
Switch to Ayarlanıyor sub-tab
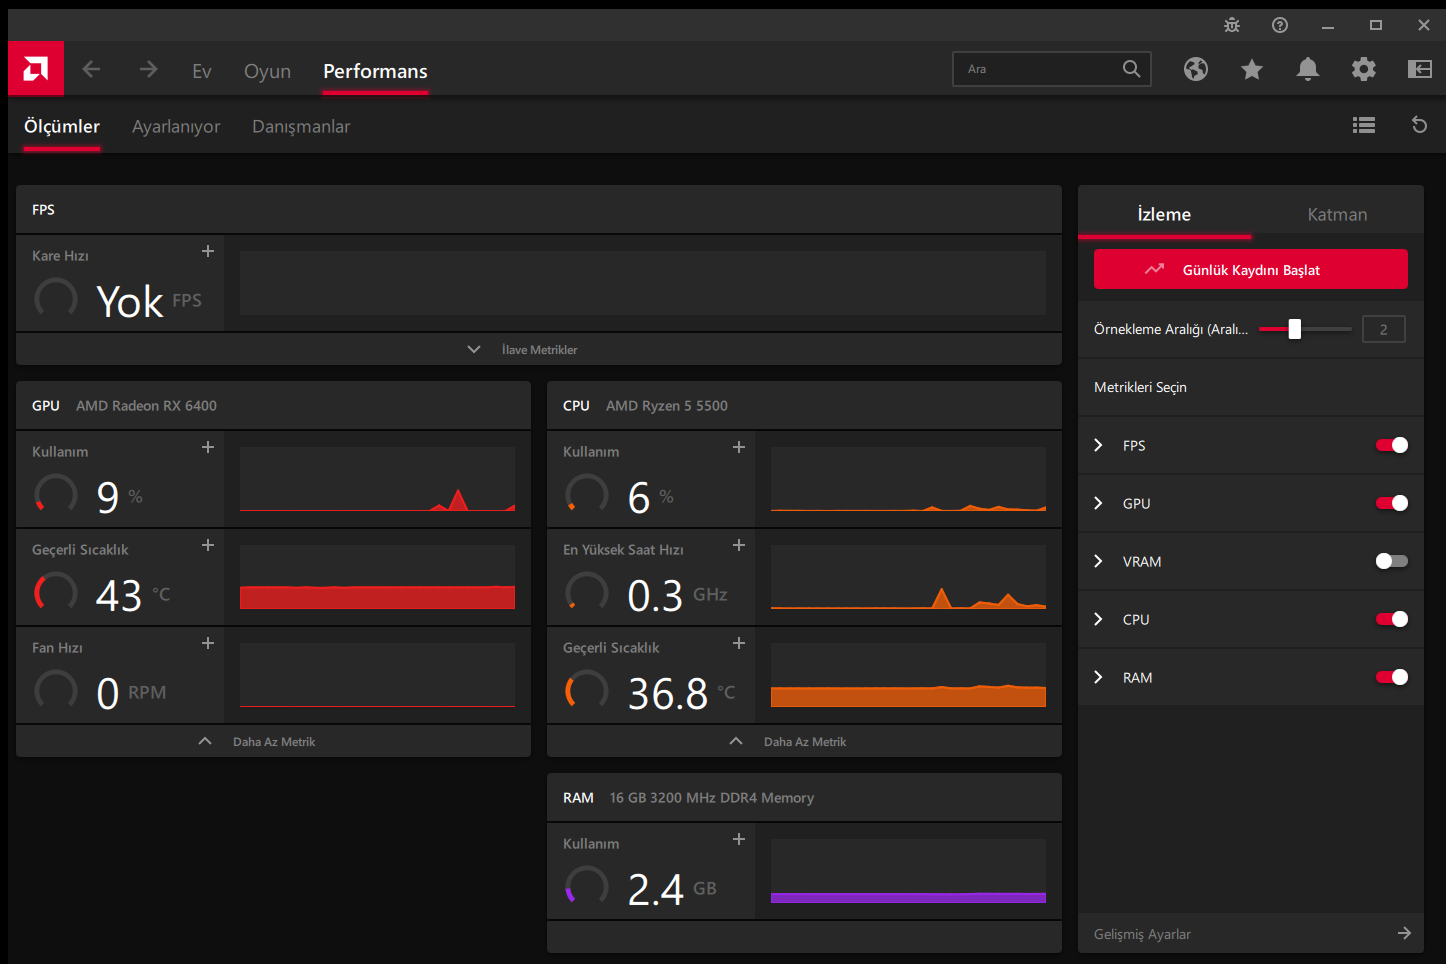[176, 127]
